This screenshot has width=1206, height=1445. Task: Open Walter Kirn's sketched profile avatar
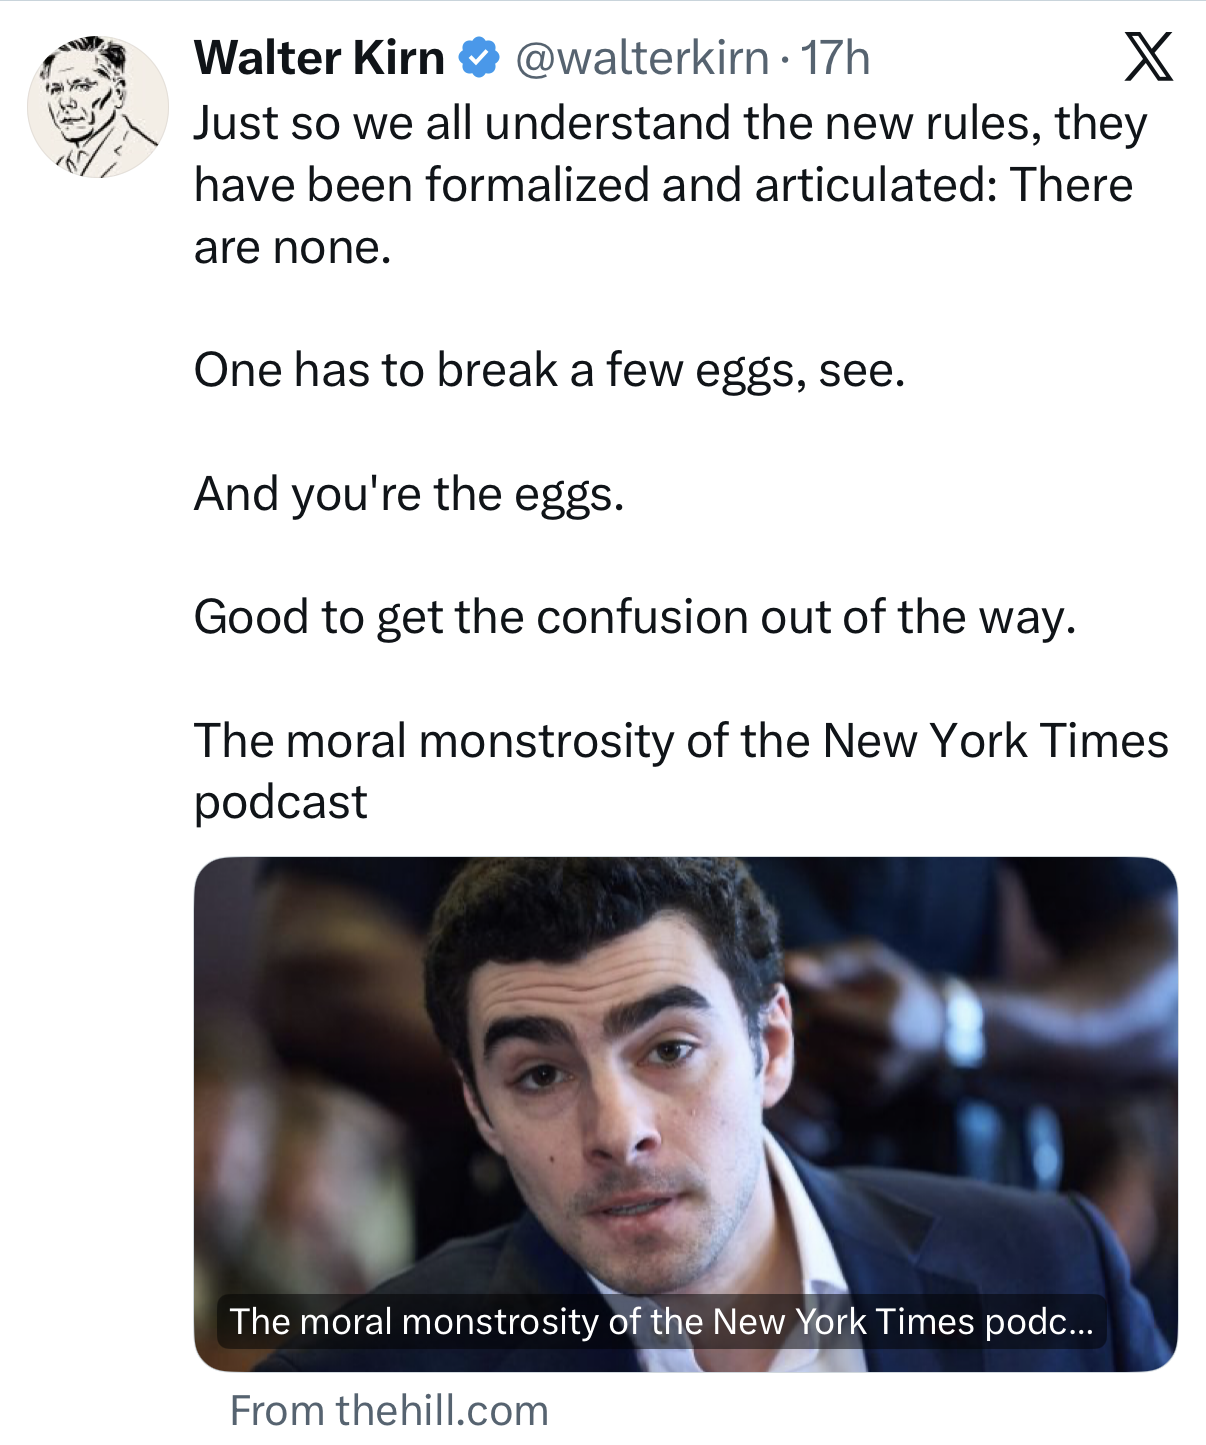(x=97, y=107)
